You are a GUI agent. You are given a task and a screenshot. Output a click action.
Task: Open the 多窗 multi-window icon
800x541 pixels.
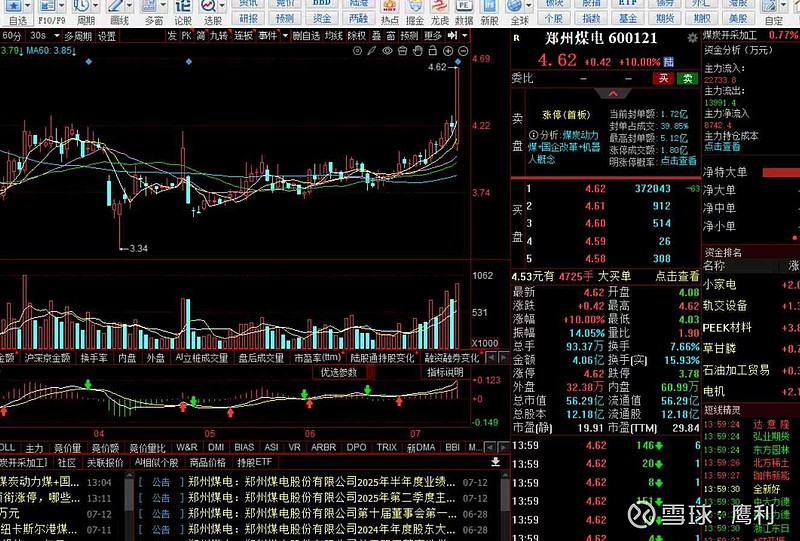pos(149,6)
